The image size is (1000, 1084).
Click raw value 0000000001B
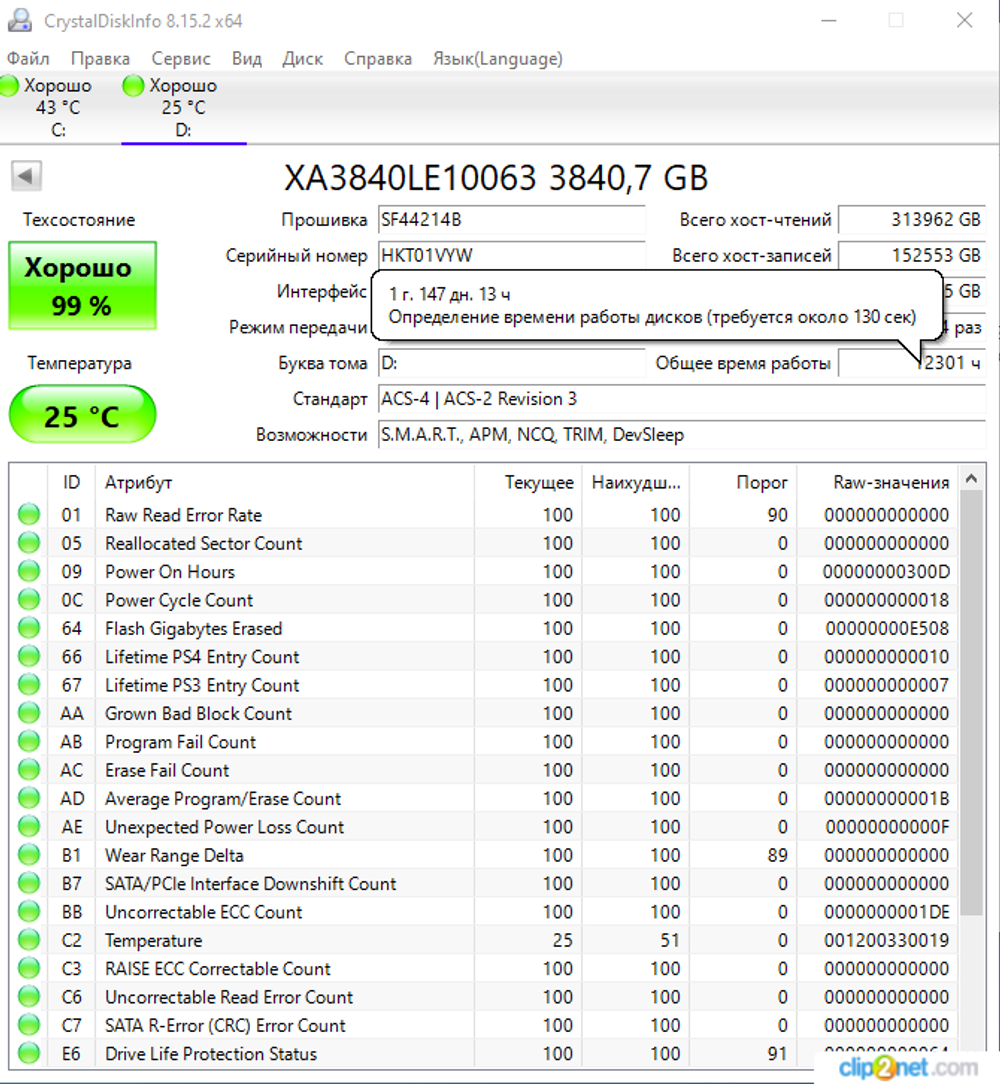[x=886, y=798]
